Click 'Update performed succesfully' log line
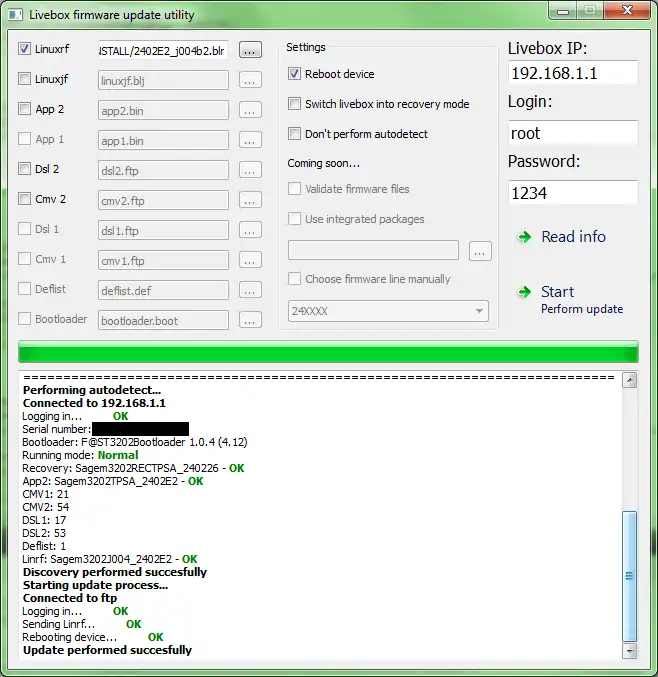This screenshot has height=677, width=658. coord(107,650)
